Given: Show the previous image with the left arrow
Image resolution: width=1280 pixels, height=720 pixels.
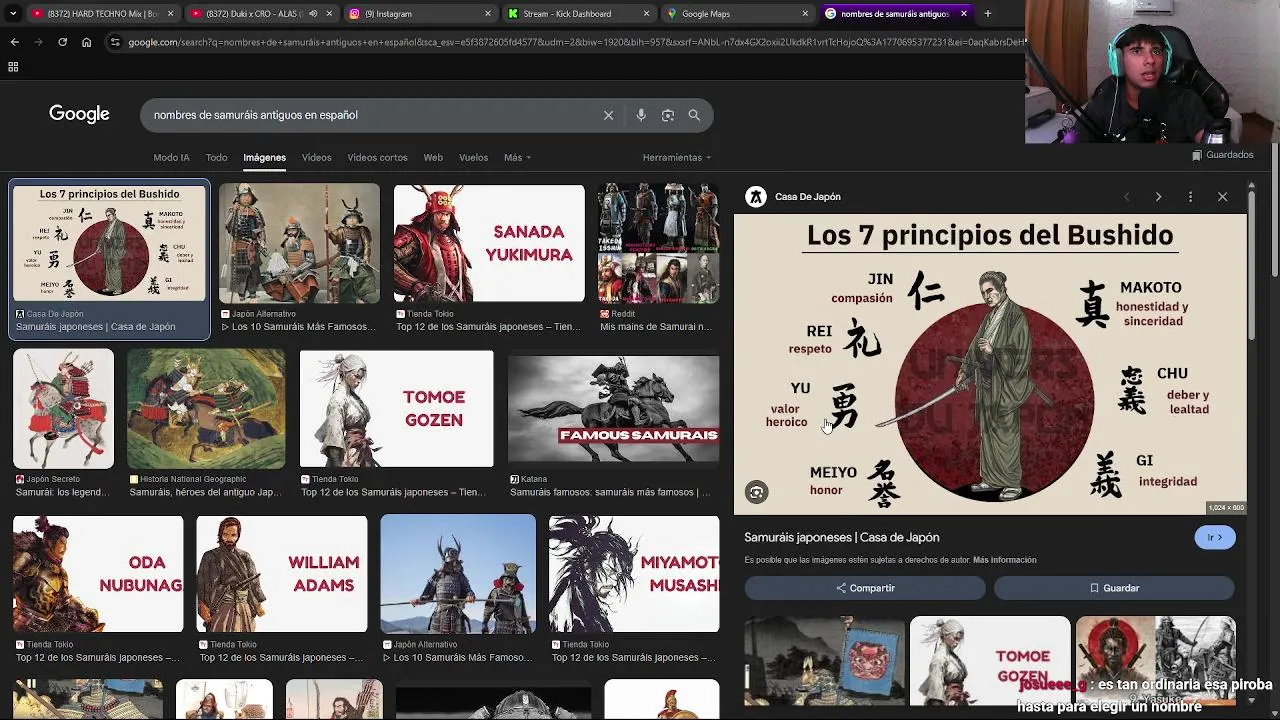Looking at the screenshot, I should (1126, 197).
